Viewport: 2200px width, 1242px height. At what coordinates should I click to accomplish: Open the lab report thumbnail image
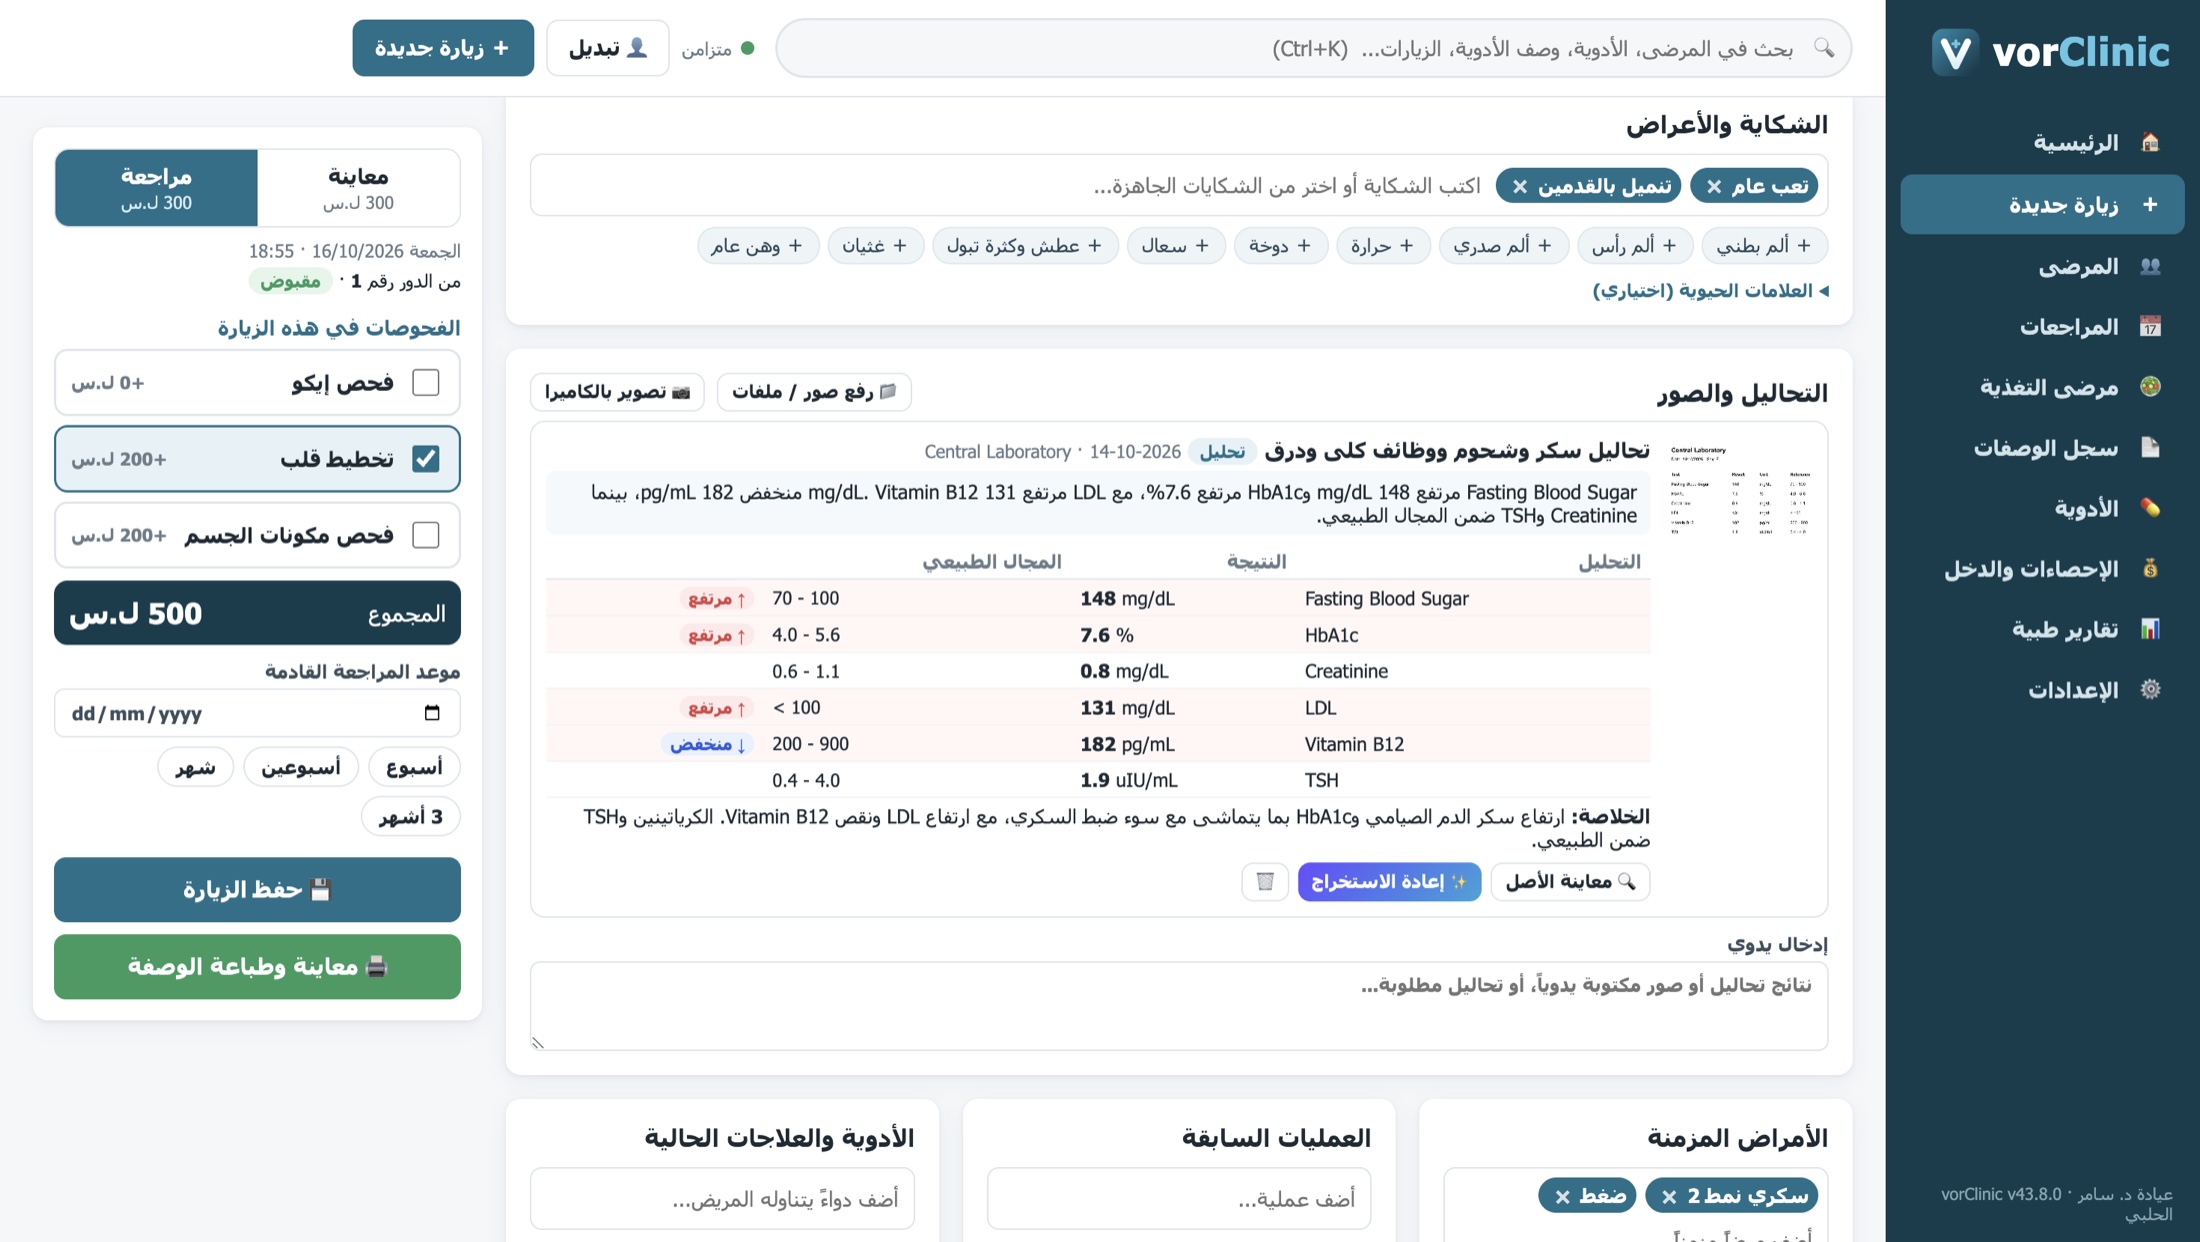click(1740, 489)
